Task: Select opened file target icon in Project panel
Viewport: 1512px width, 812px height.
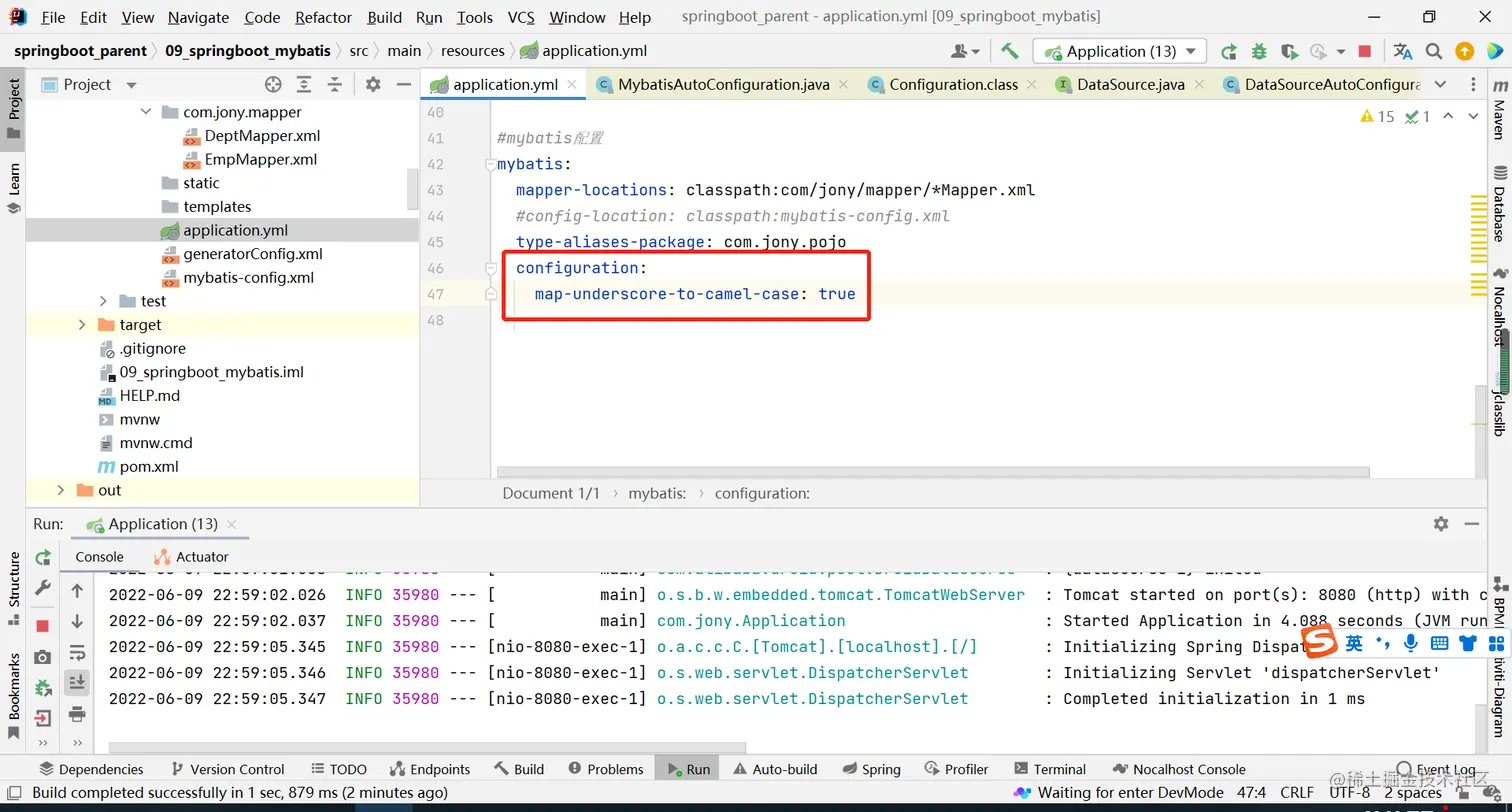Action: tap(273, 85)
